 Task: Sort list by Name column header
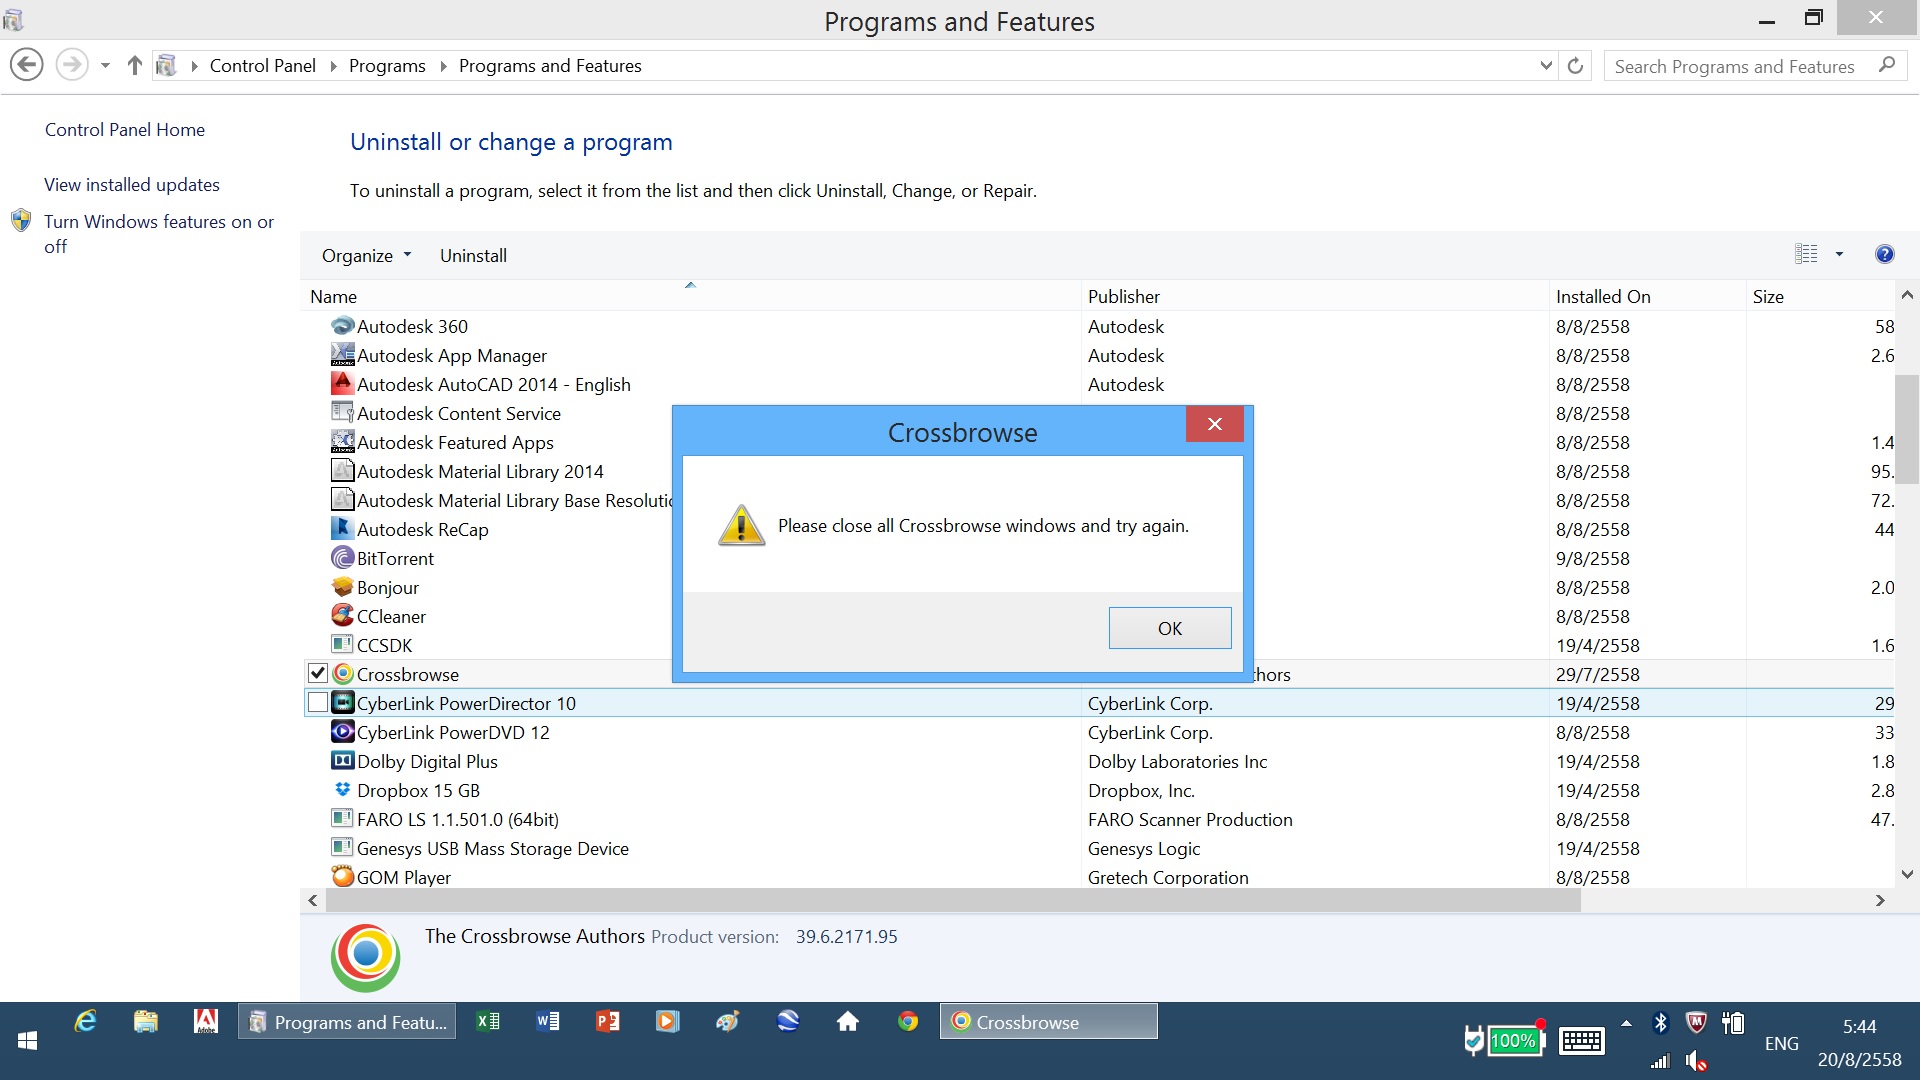[x=692, y=296]
